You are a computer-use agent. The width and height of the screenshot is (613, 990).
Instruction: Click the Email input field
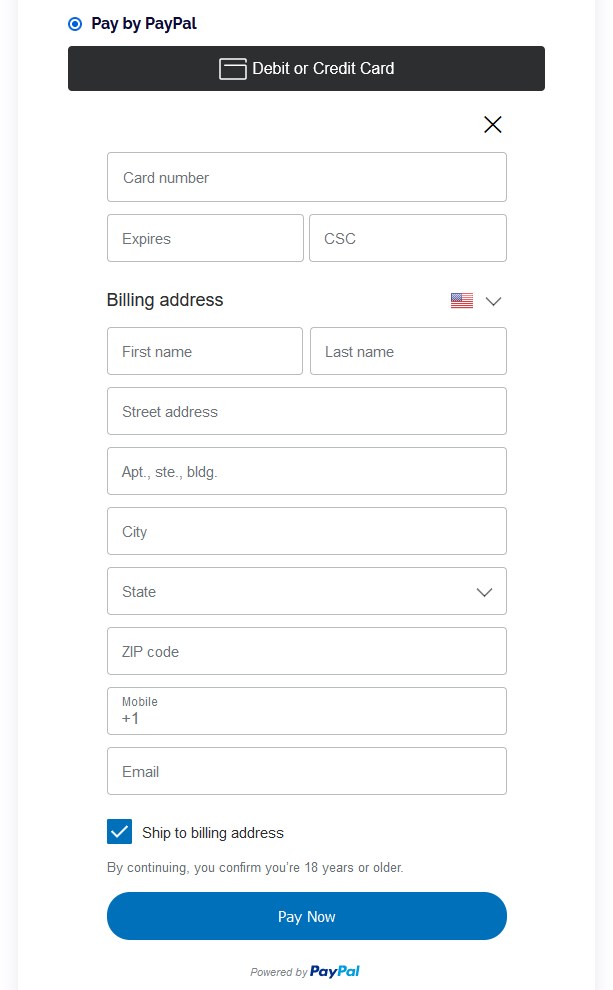point(307,771)
